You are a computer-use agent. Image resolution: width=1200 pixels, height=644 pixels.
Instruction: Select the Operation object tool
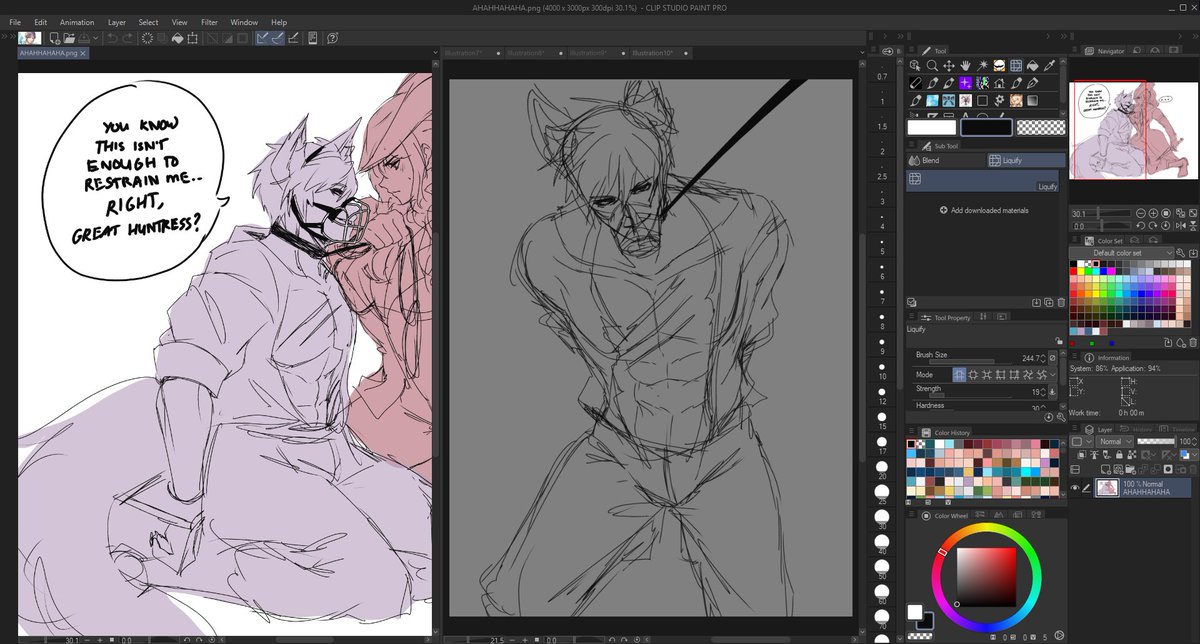(x=915, y=65)
